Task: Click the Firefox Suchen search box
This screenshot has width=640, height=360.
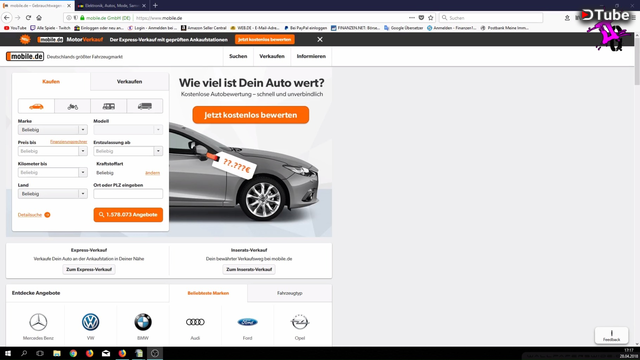Action: 491,18
